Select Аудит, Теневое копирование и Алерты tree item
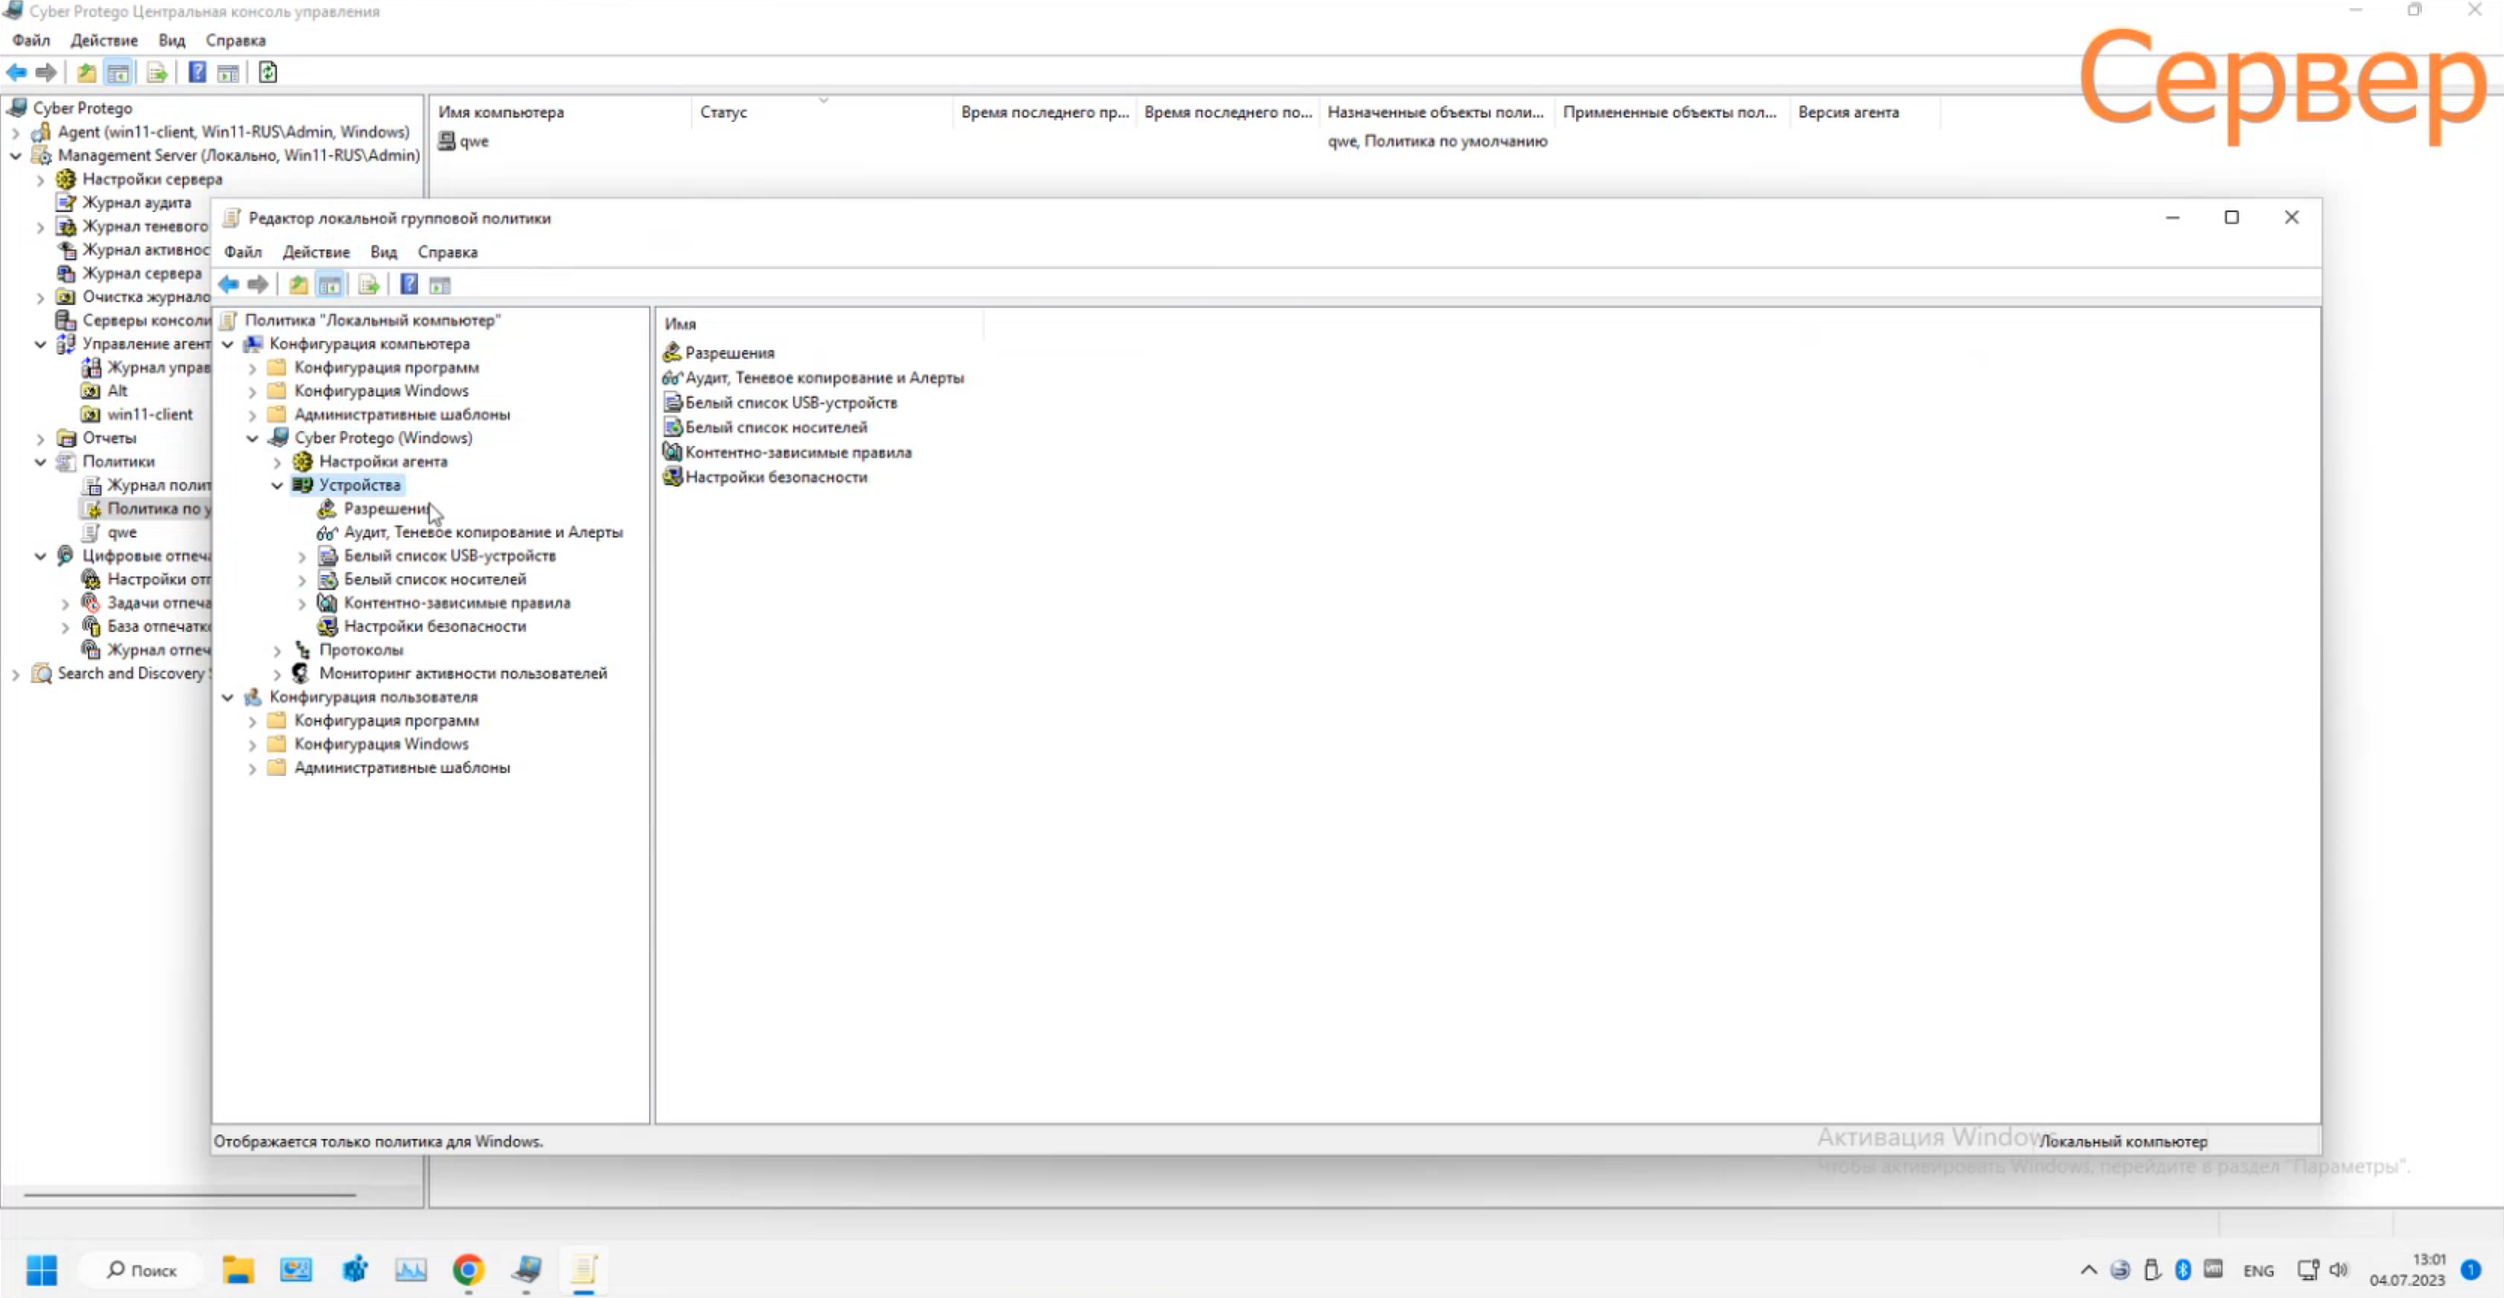Viewport: 2504px width, 1298px height. [x=482, y=532]
